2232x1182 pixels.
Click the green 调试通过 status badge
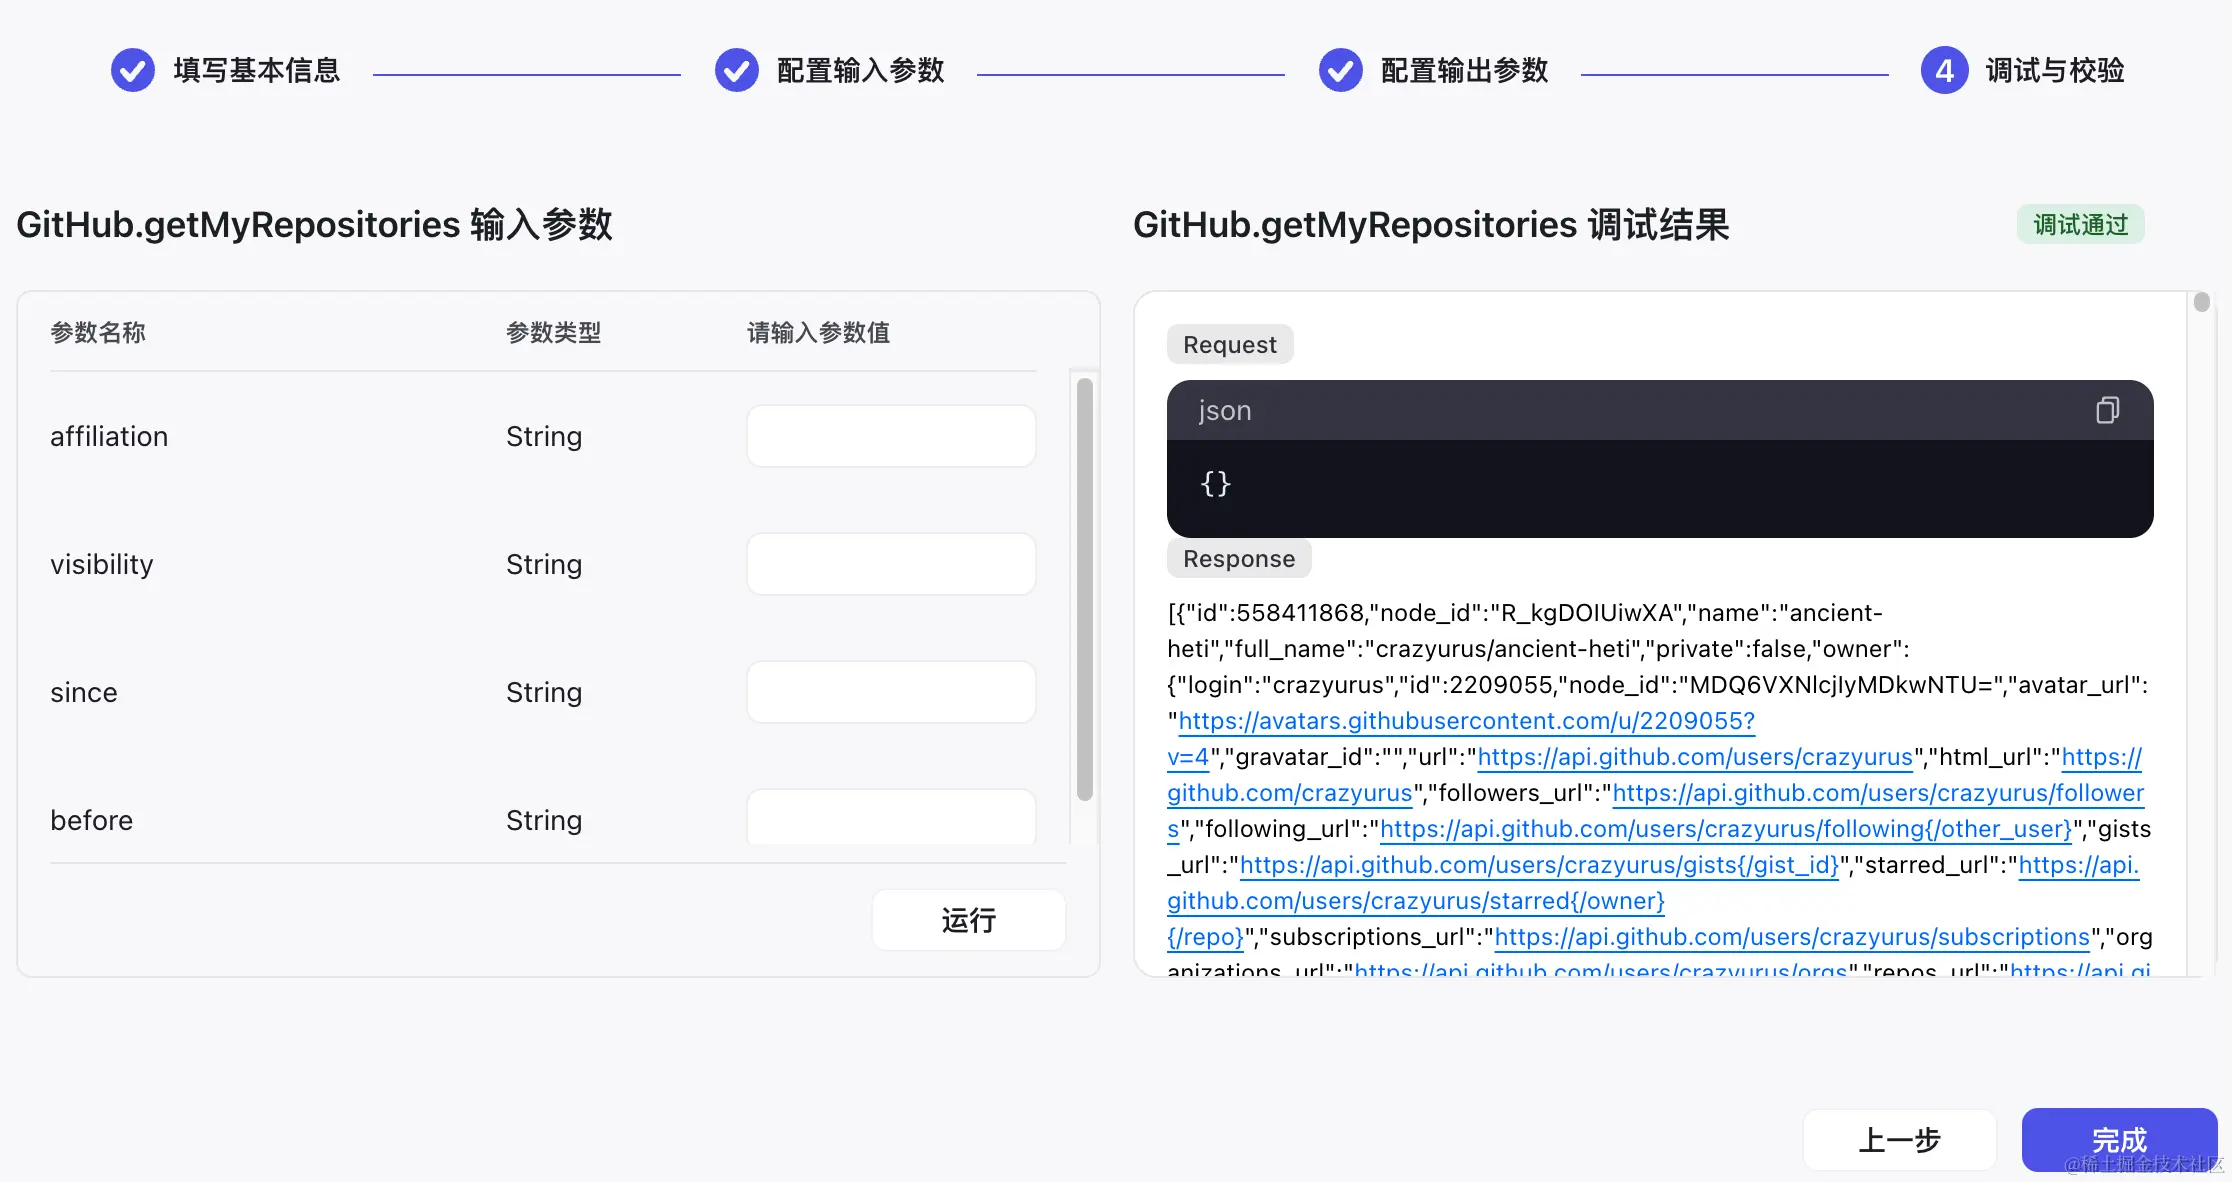pyautogui.click(x=2080, y=224)
